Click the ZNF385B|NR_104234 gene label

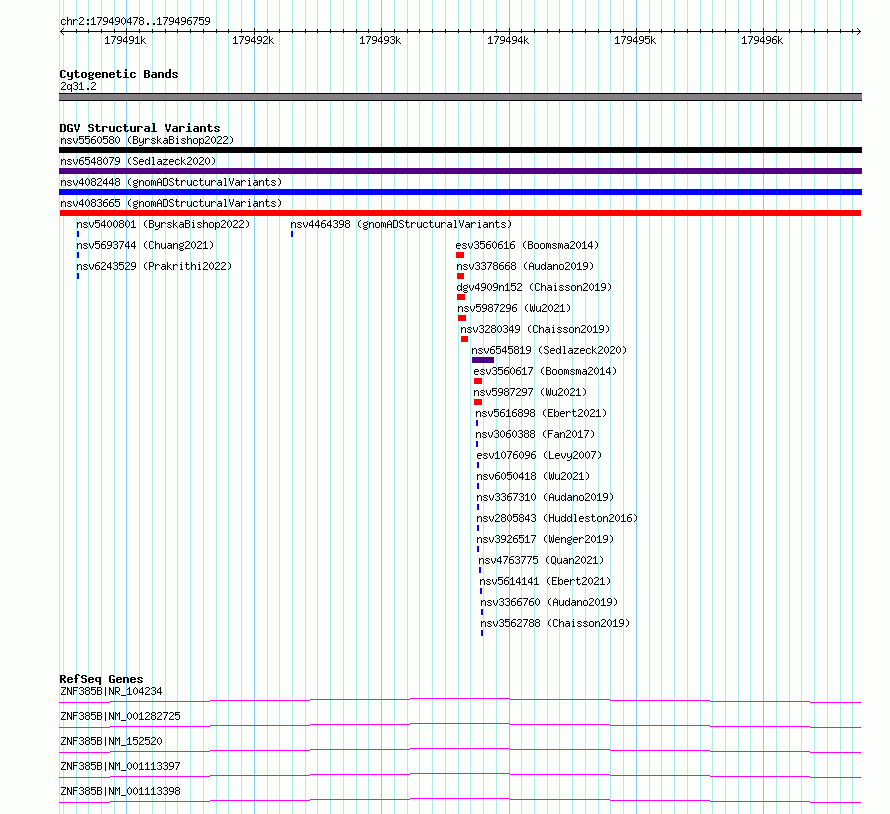pyautogui.click(x=111, y=691)
